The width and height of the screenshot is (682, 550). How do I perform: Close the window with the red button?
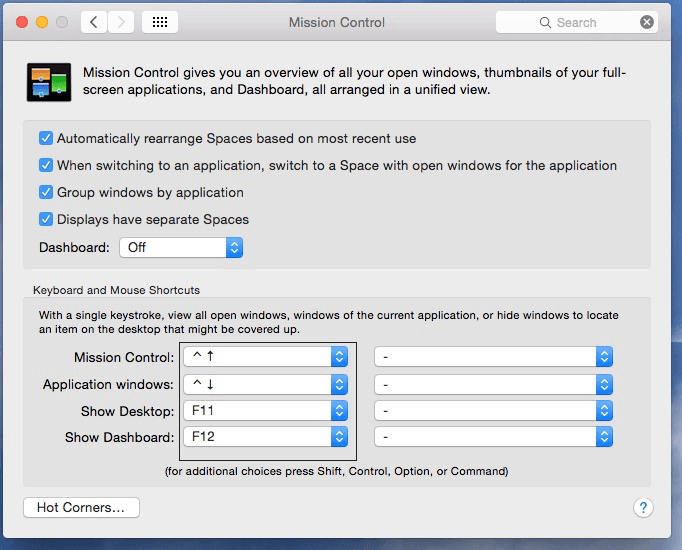click(x=22, y=22)
